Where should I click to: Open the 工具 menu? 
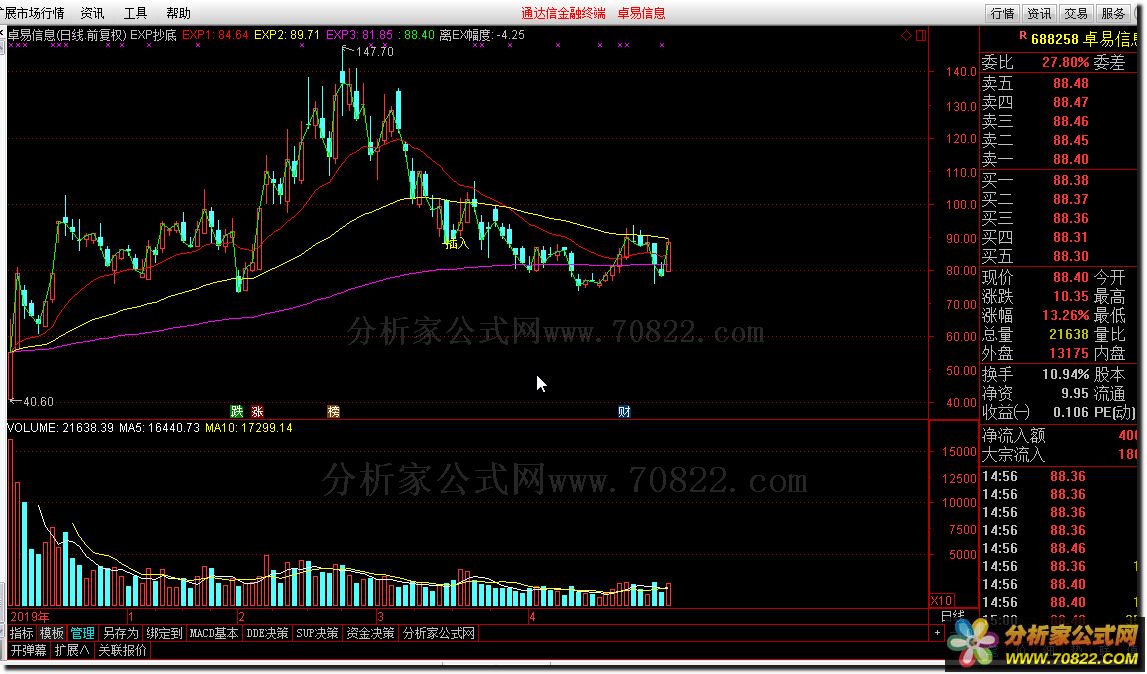click(135, 13)
